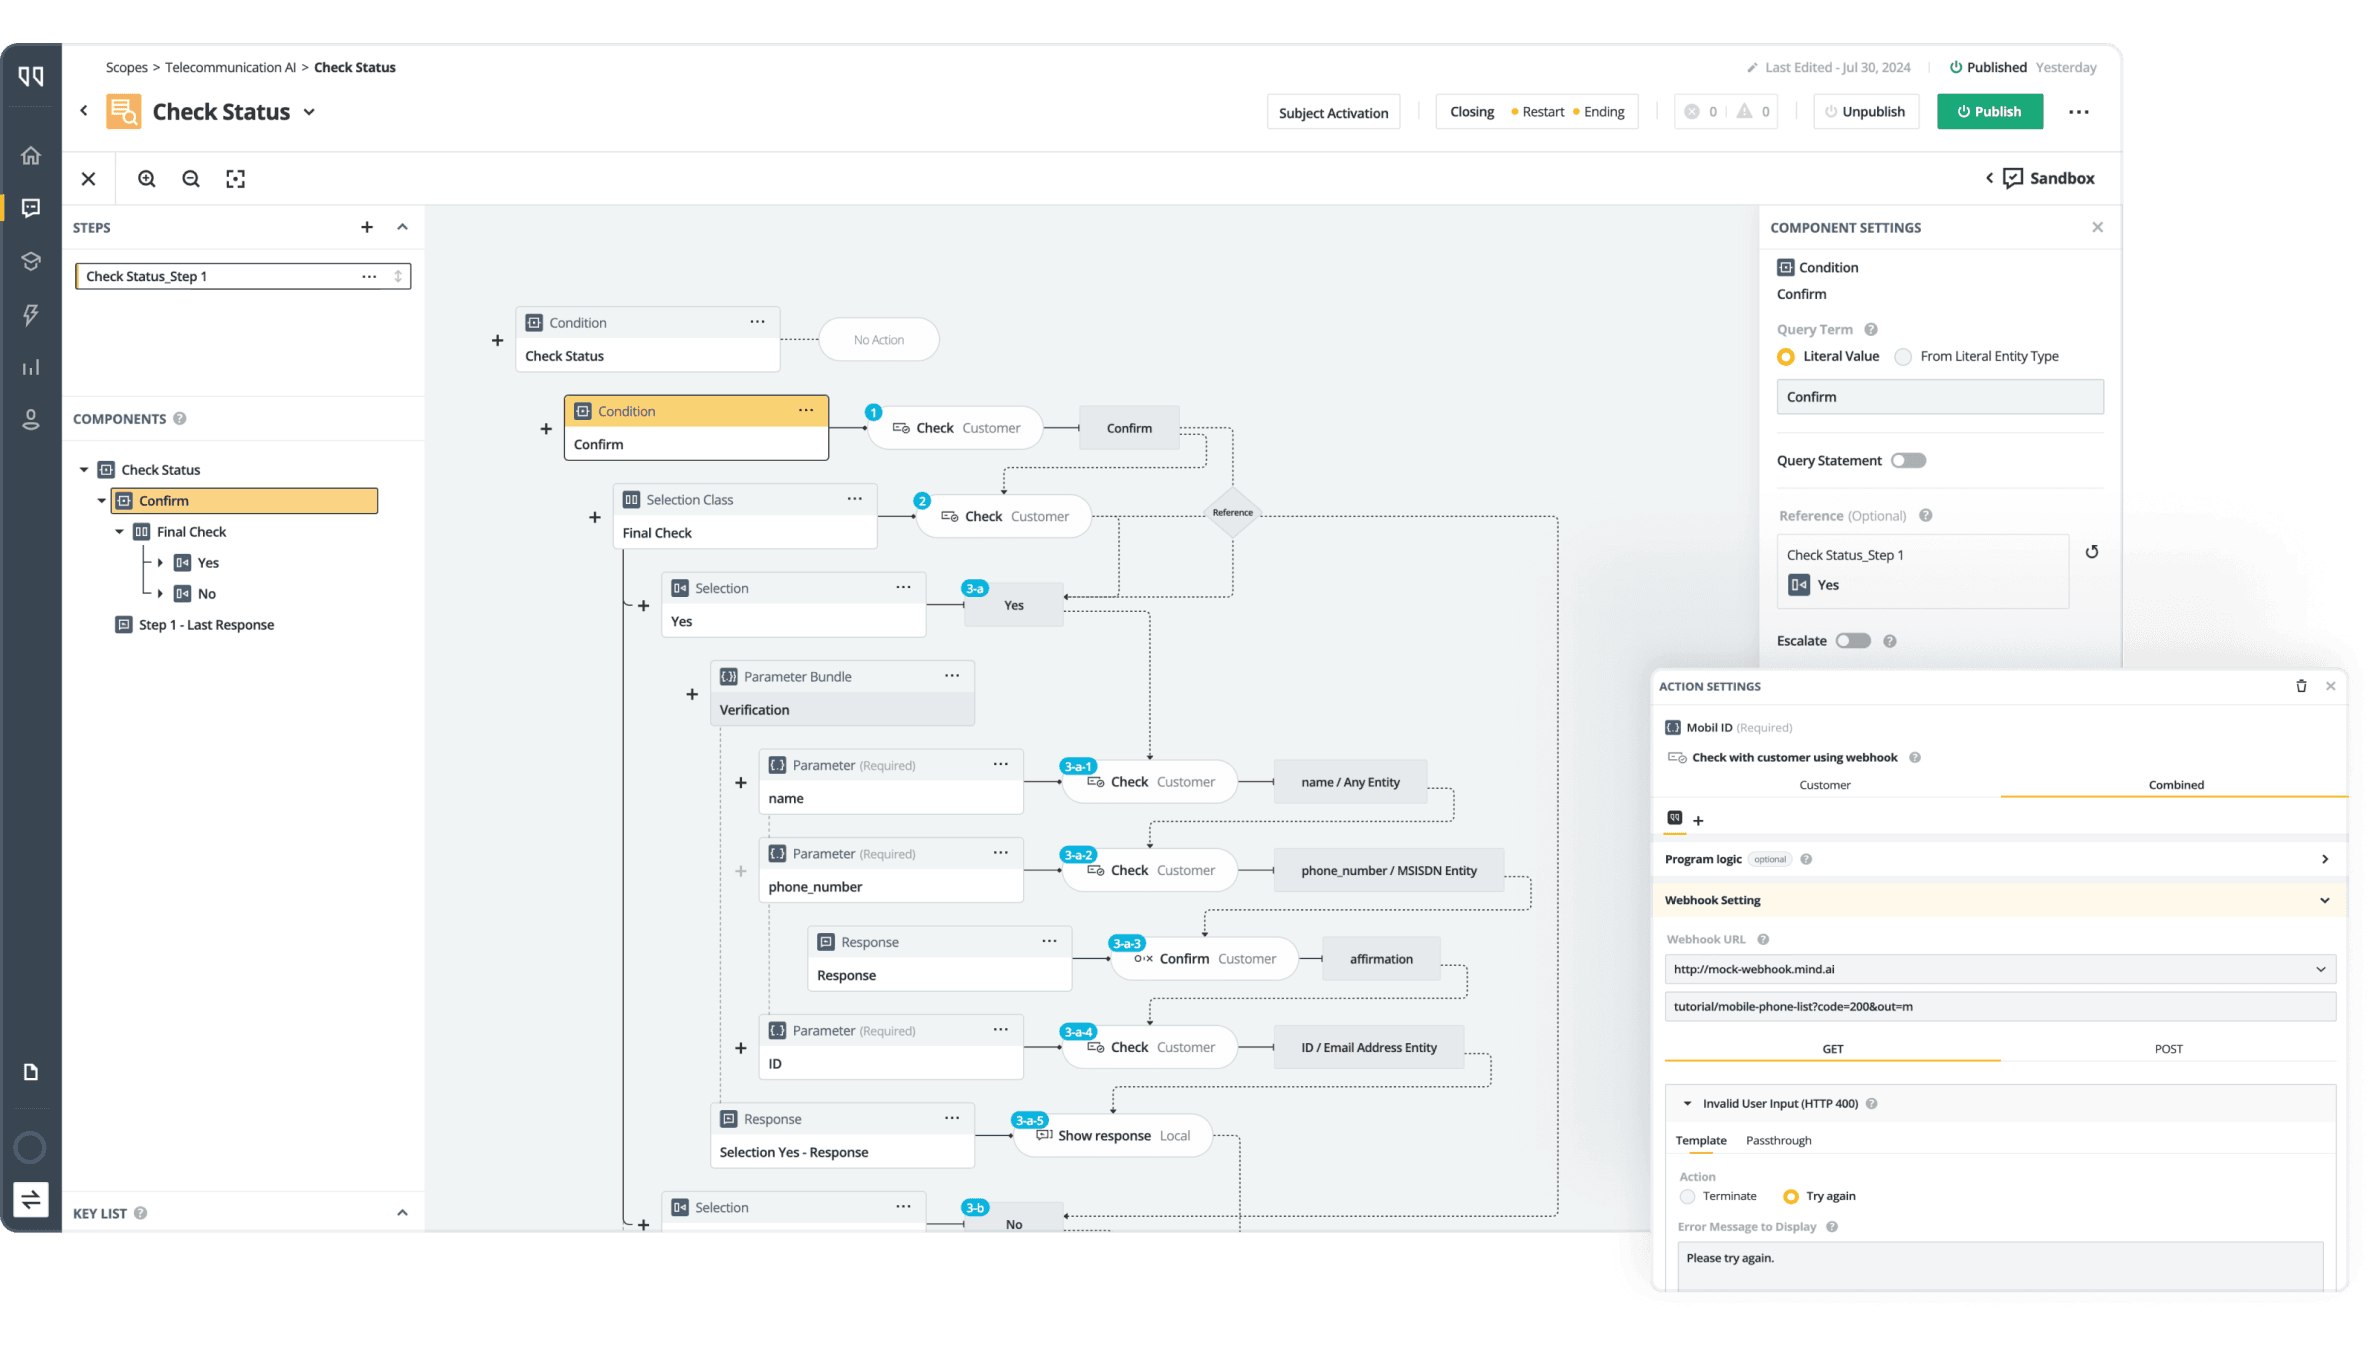The height and width of the screenshot is (1359, 2376).
Task: Select the Try again radio button for Action
Action: [1792, 1196]
